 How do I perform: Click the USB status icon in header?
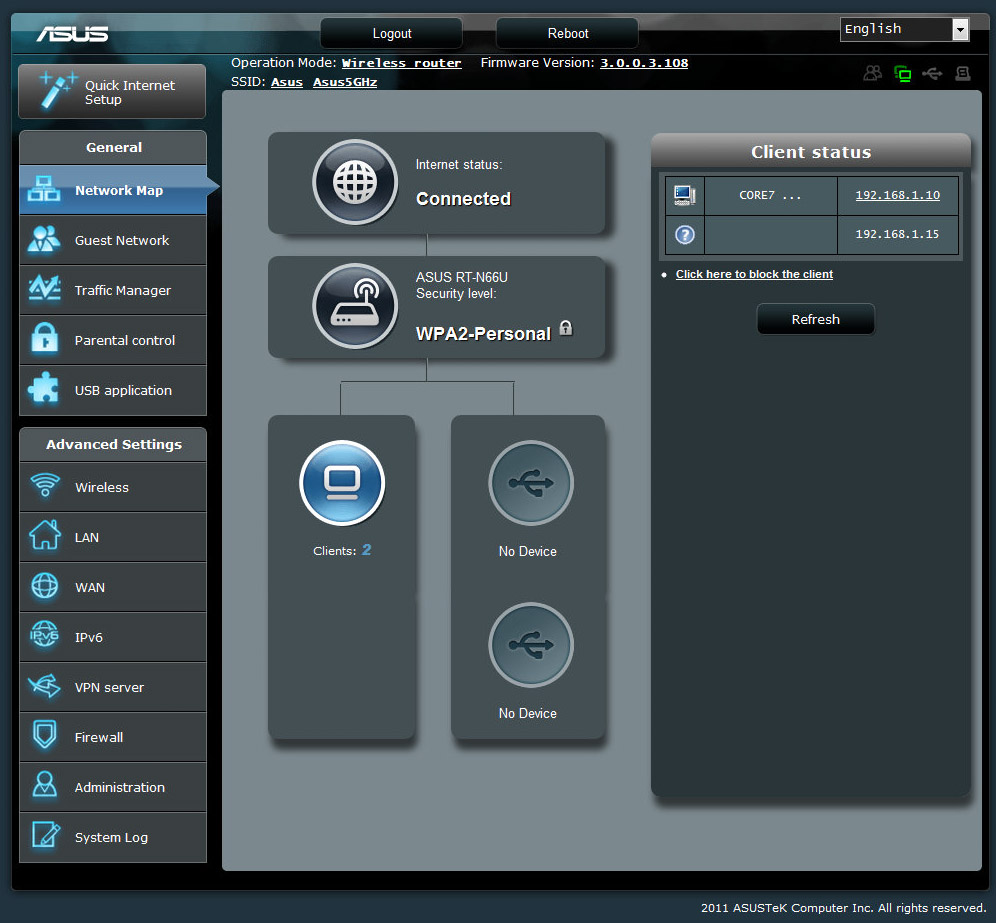pos(932,73)
